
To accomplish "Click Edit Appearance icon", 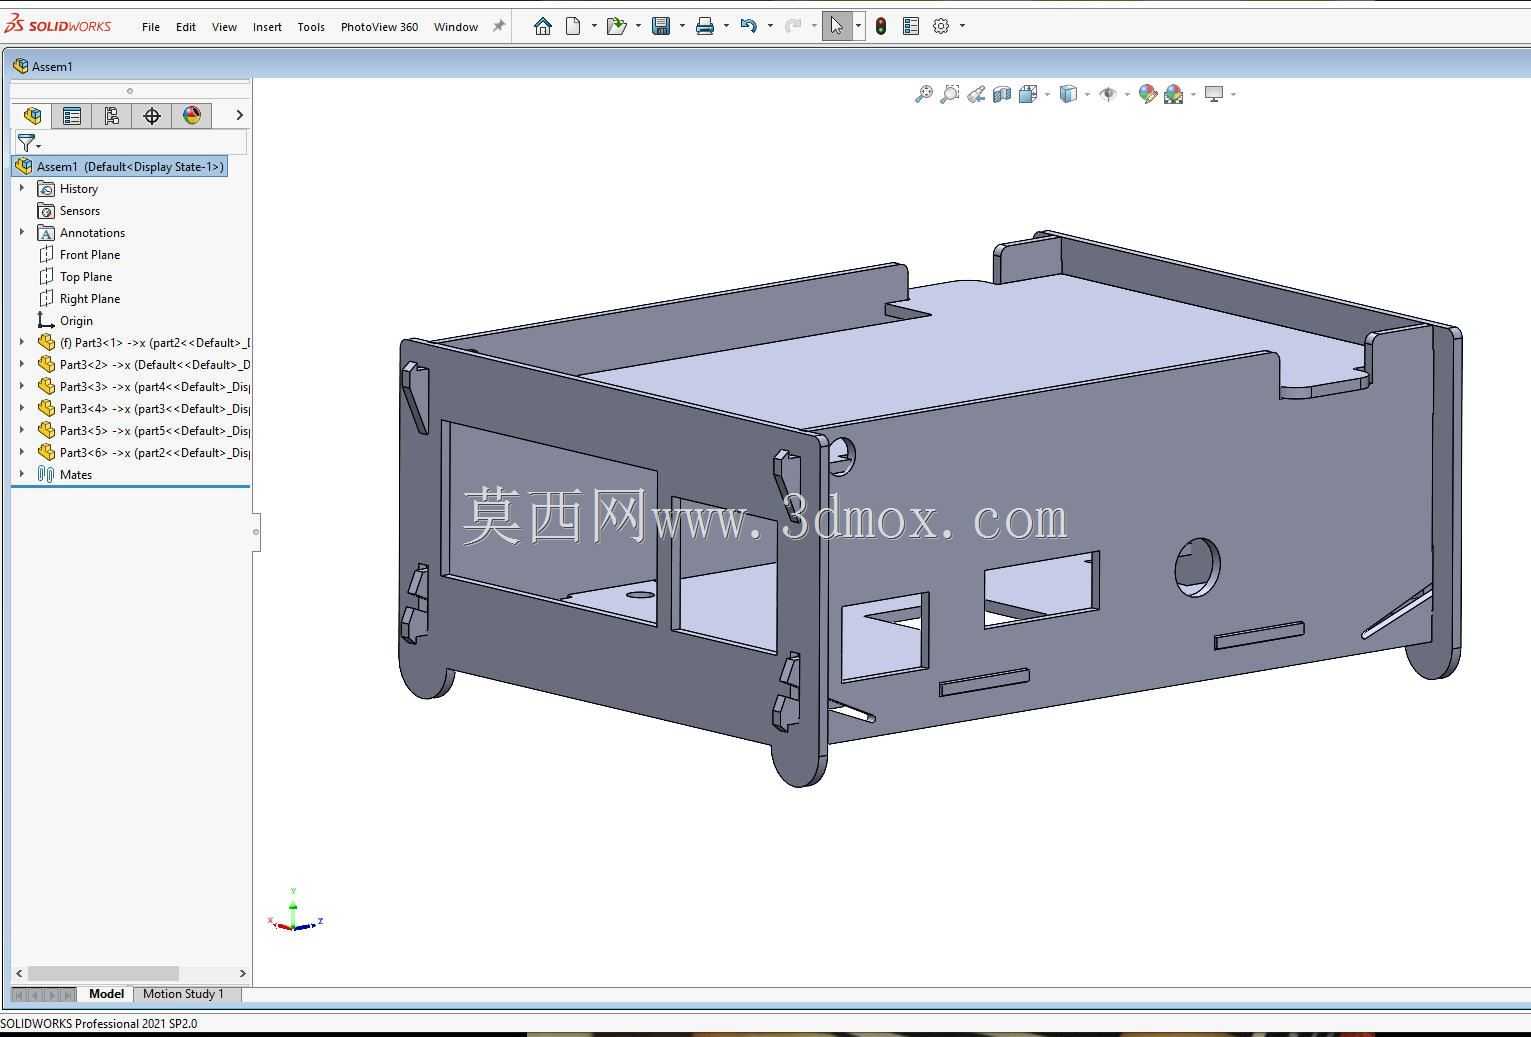I will [x=1147, y=94].
